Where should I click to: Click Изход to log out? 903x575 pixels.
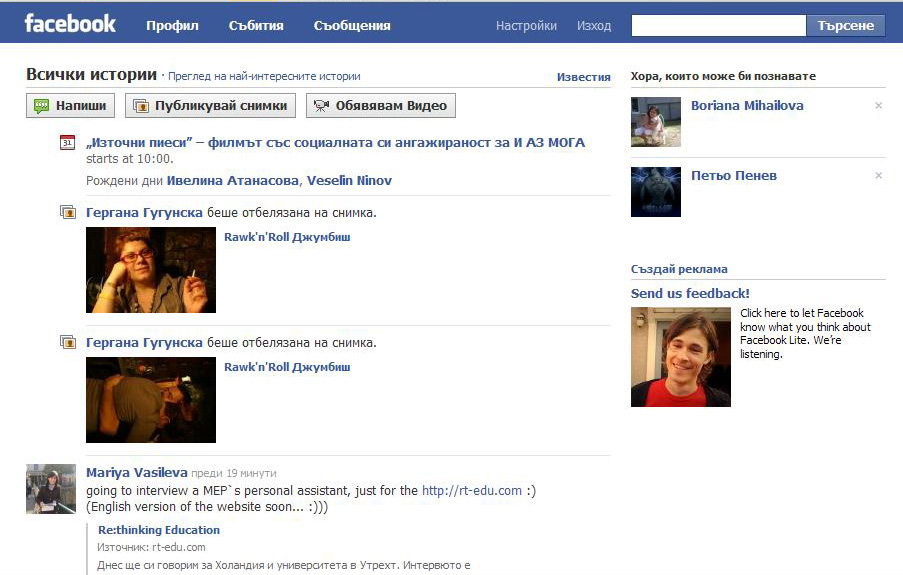pyautogui.click(x=594, y=25)
